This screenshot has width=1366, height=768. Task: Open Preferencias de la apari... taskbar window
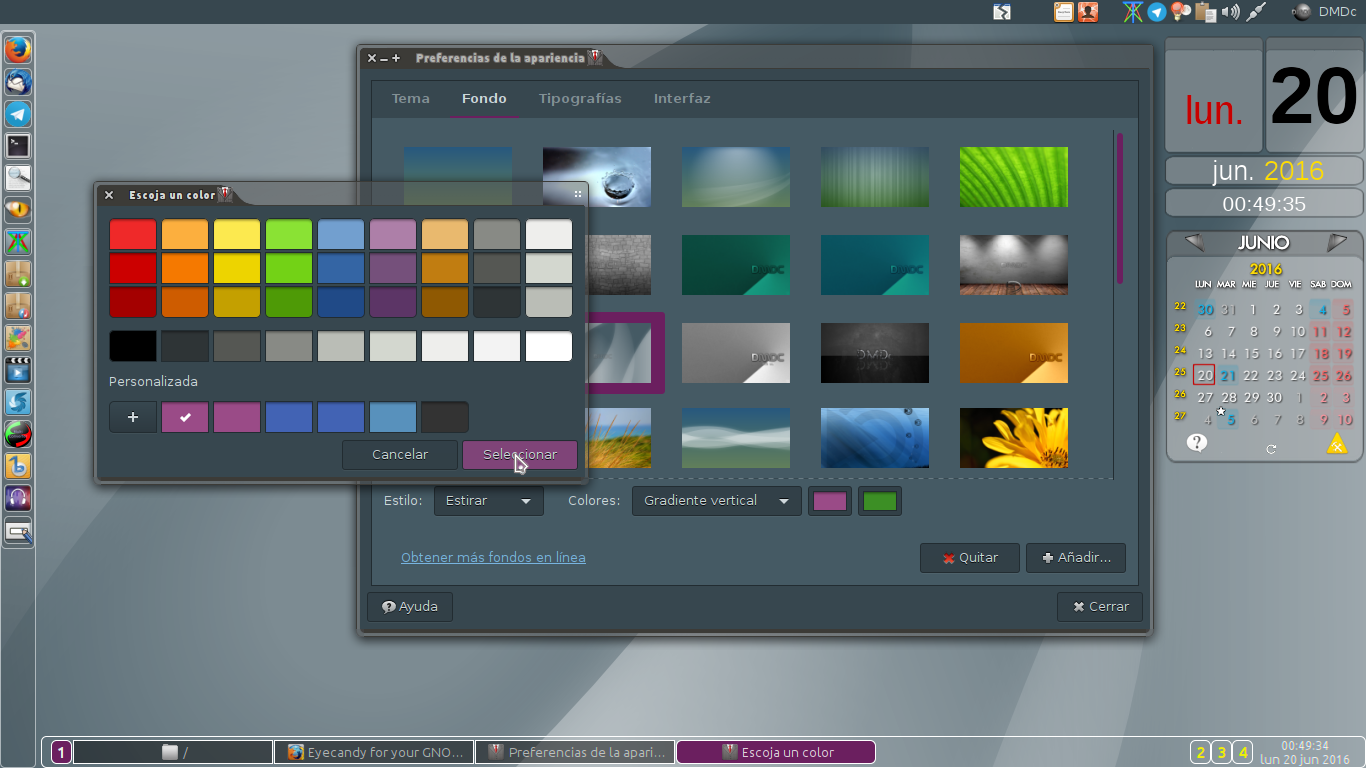pyautogui.click(x=575, y=752)
